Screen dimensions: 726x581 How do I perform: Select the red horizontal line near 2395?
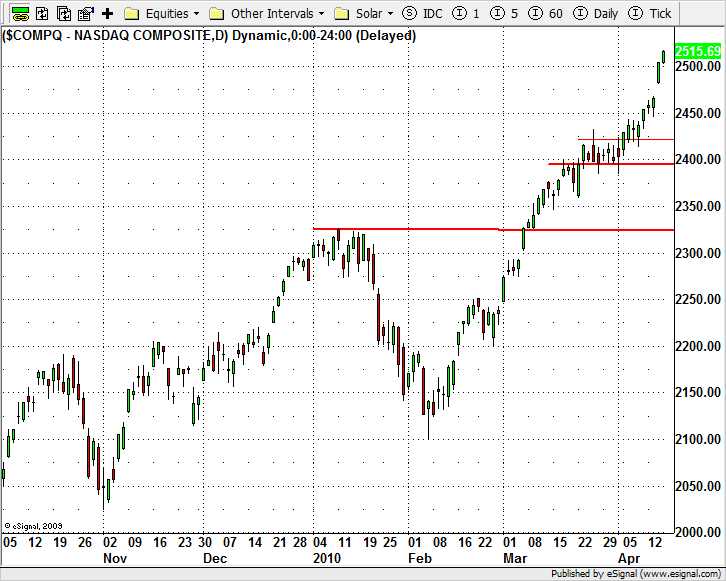point(611,164)
